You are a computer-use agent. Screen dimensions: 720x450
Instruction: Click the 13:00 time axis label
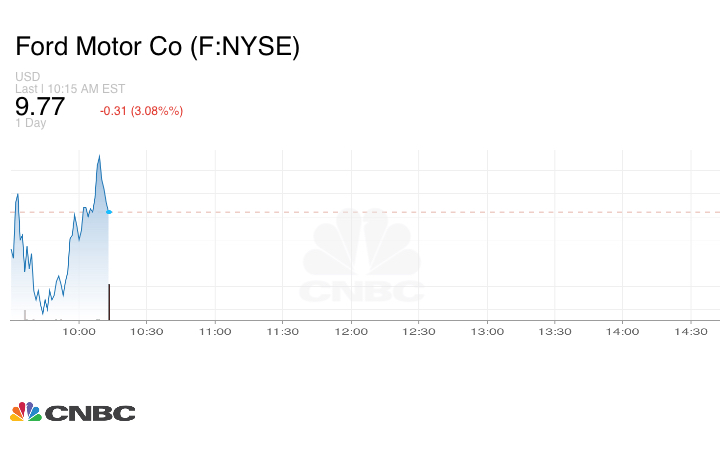487,331
